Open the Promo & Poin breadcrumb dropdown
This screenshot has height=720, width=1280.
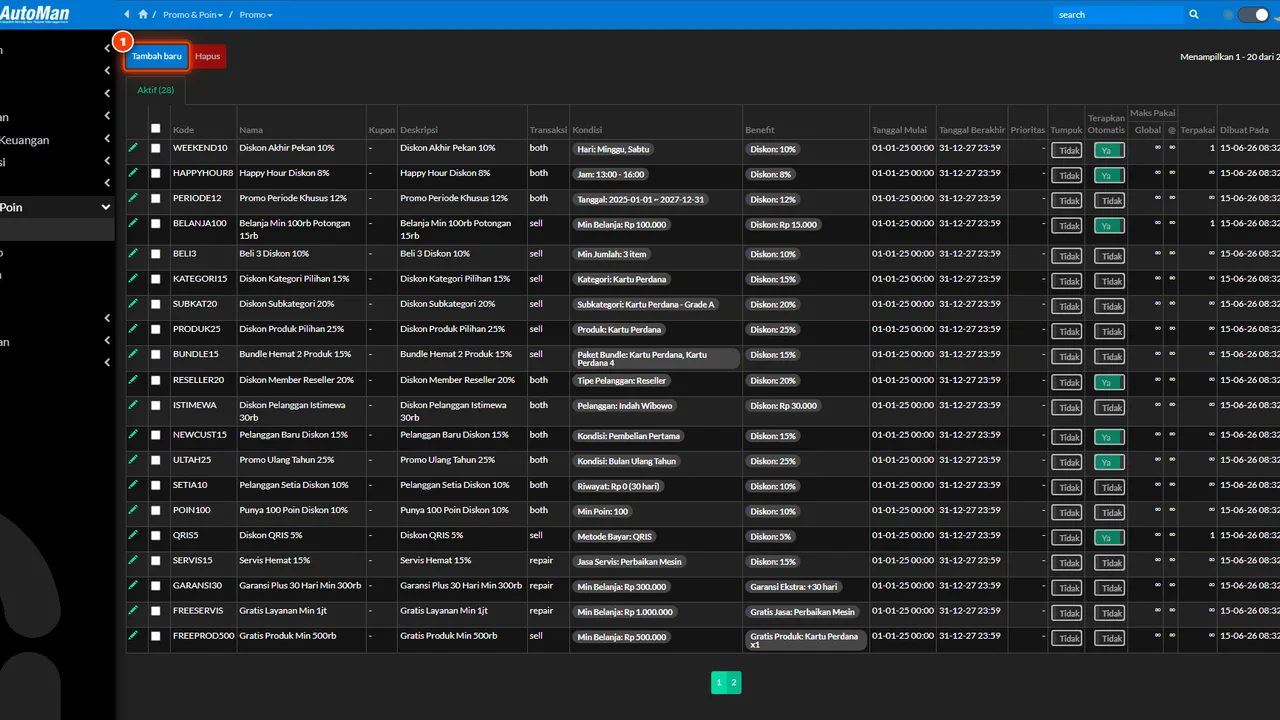192,15
